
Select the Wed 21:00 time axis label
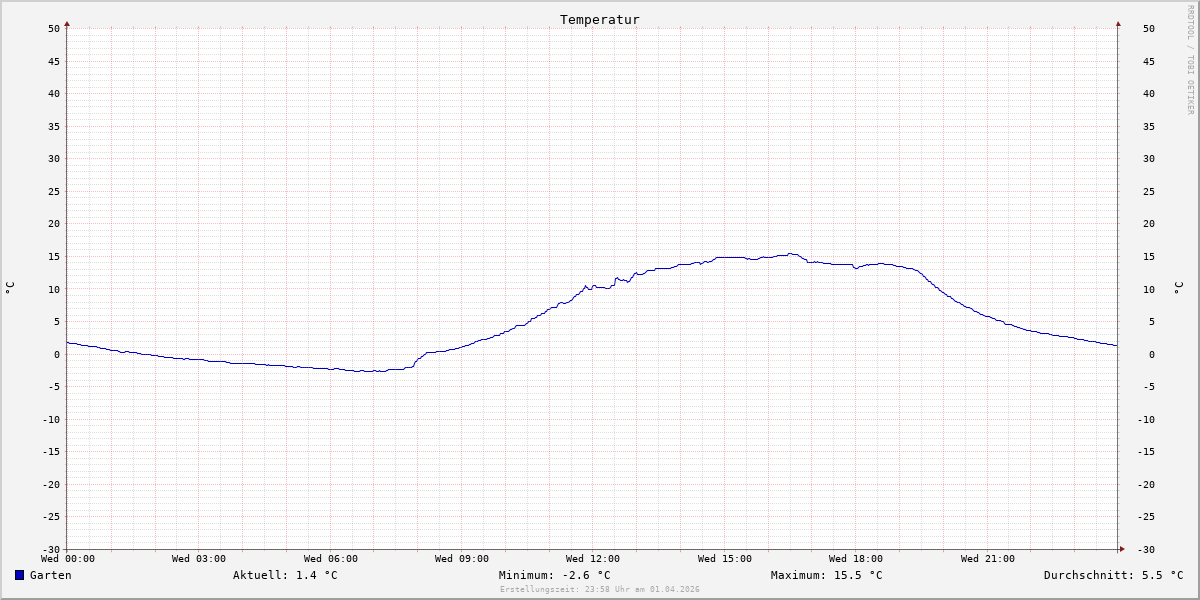988,559
